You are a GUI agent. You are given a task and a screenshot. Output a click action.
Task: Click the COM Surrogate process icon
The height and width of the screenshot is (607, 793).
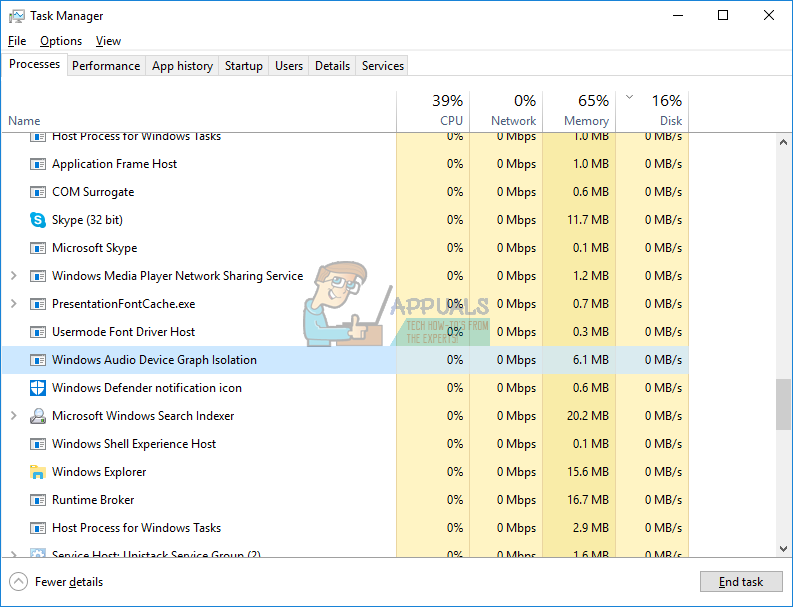[x=38, y=192]
